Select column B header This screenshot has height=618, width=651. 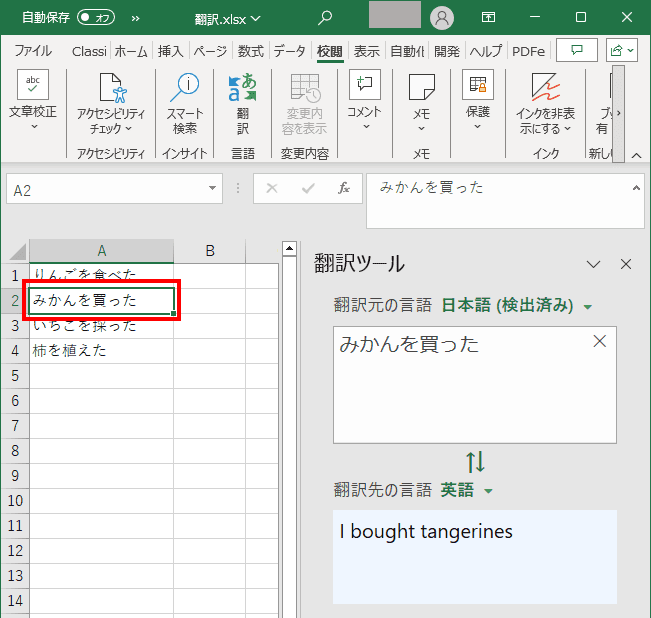point(210,251)
